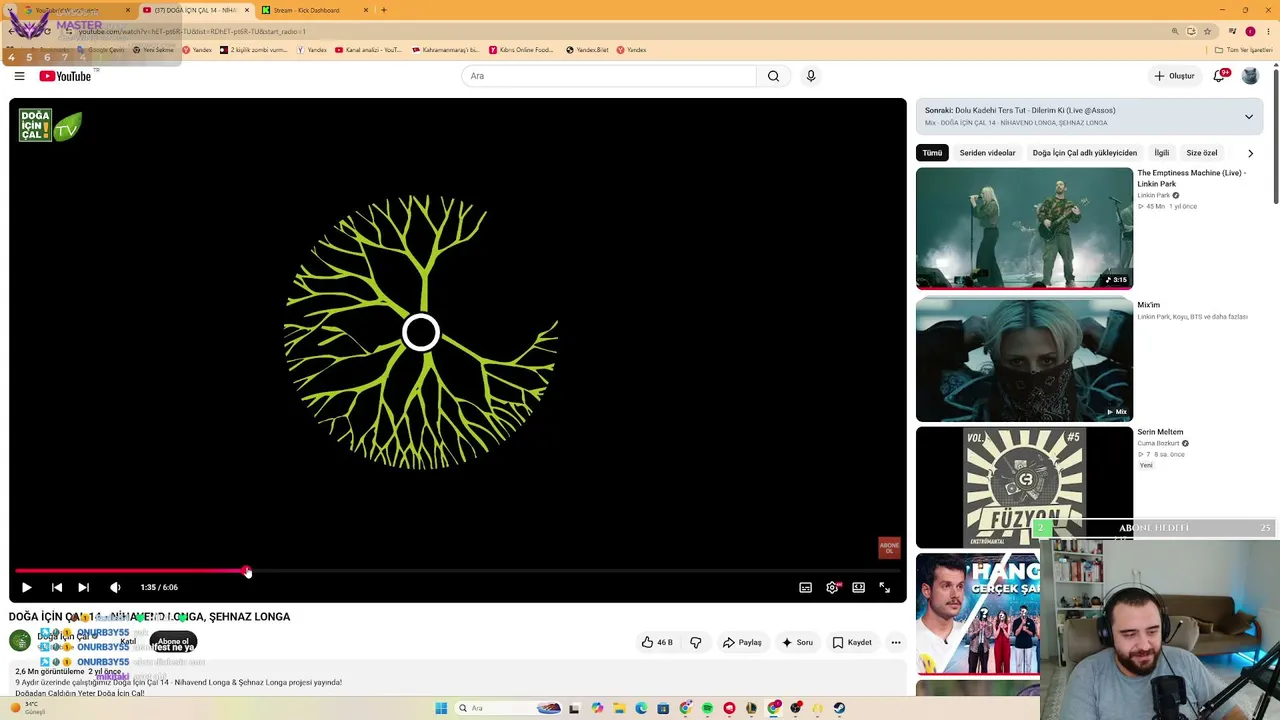Click the zoom magnifier in address bar
Screen dimensions: 1280x720
1175,31
